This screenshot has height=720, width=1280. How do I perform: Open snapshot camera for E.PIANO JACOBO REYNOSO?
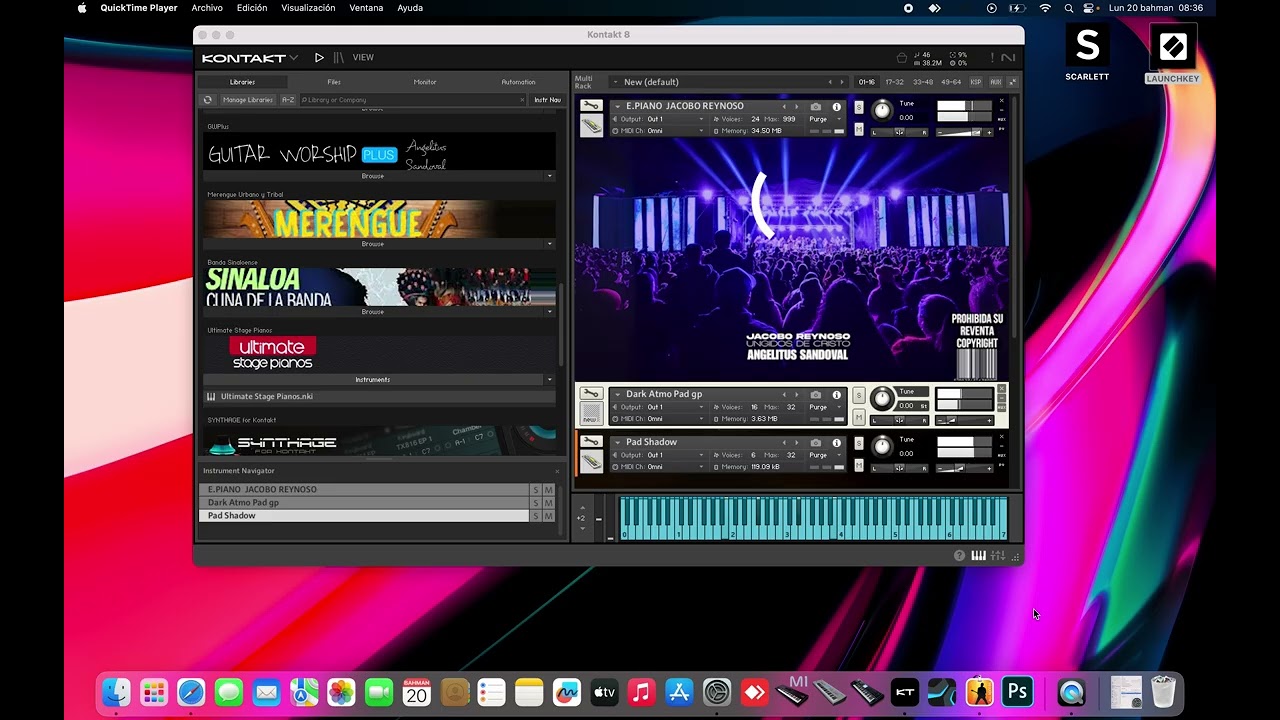(x=816, y=106)
